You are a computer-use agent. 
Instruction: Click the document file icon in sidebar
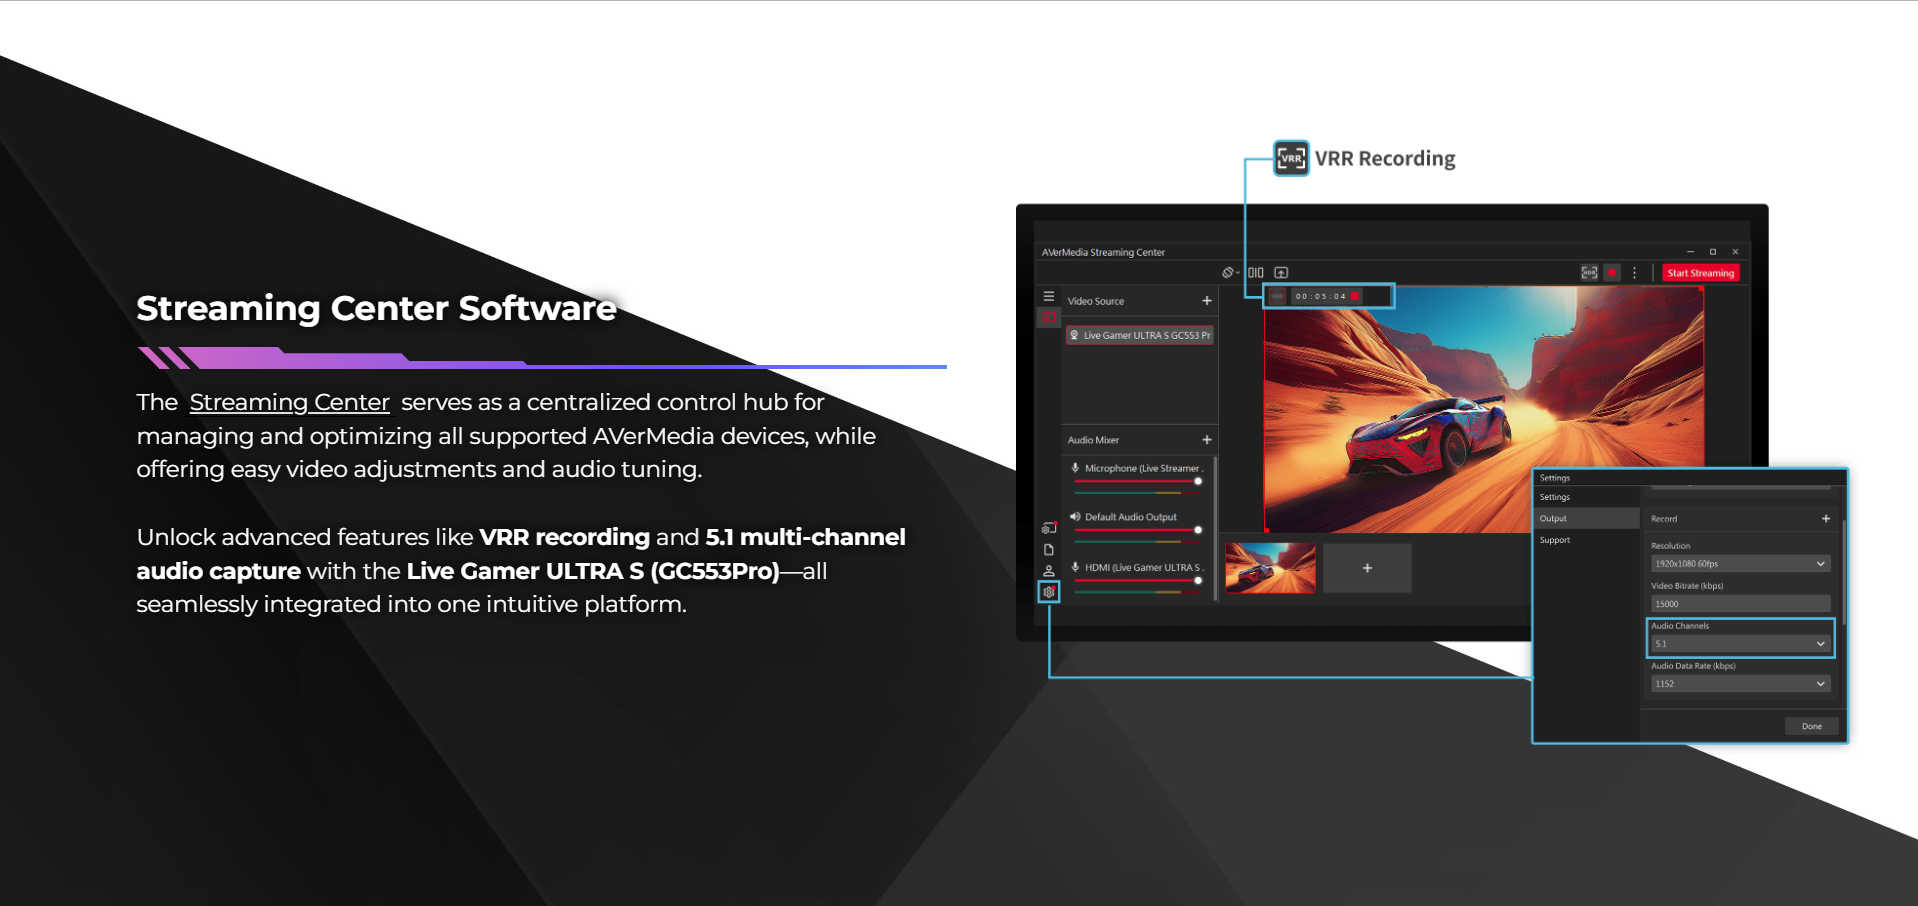coord(1048,550)
